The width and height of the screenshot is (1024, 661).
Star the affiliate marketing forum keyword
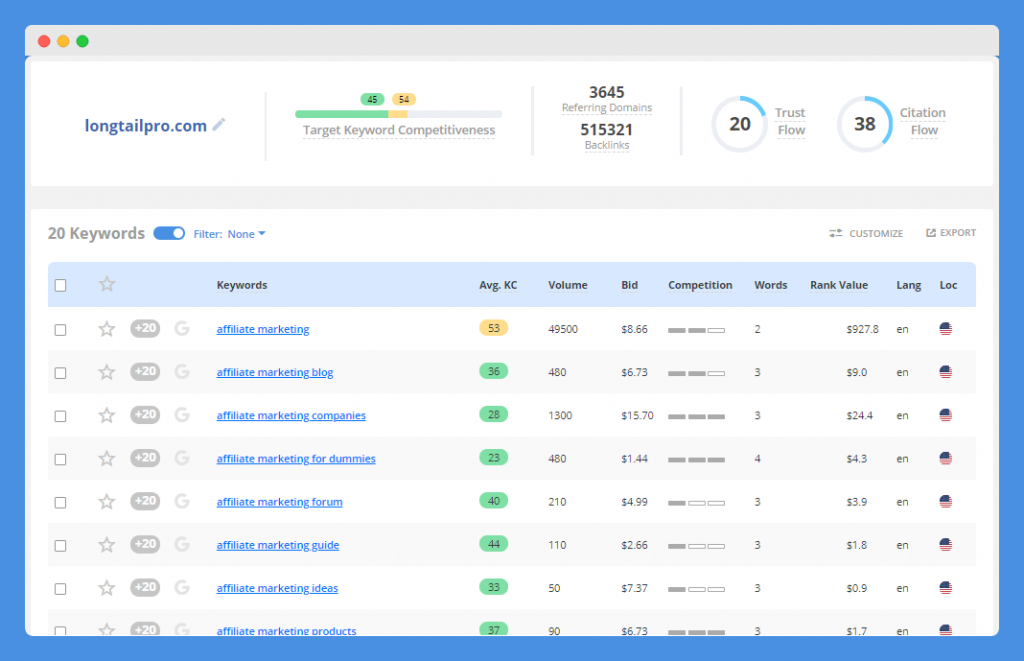(106, 501)
